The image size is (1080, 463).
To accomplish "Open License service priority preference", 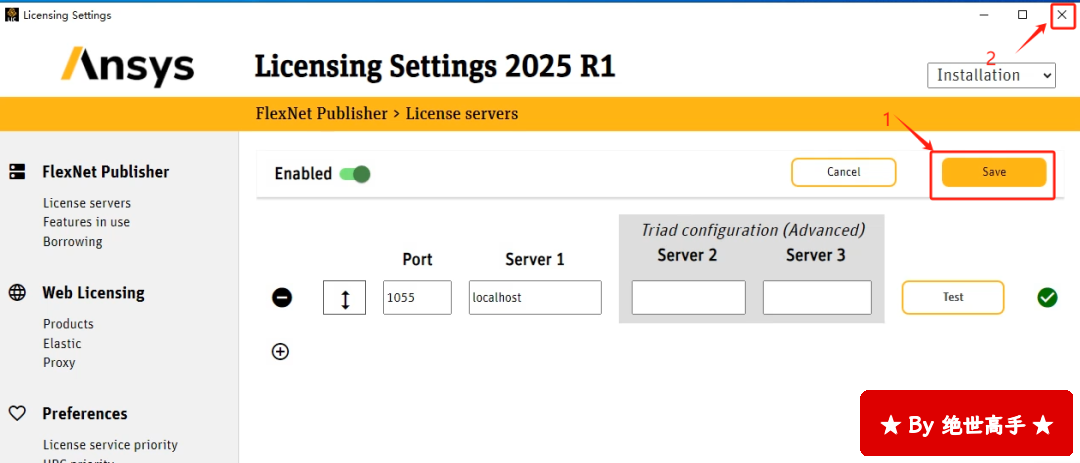I will (110, 444).
